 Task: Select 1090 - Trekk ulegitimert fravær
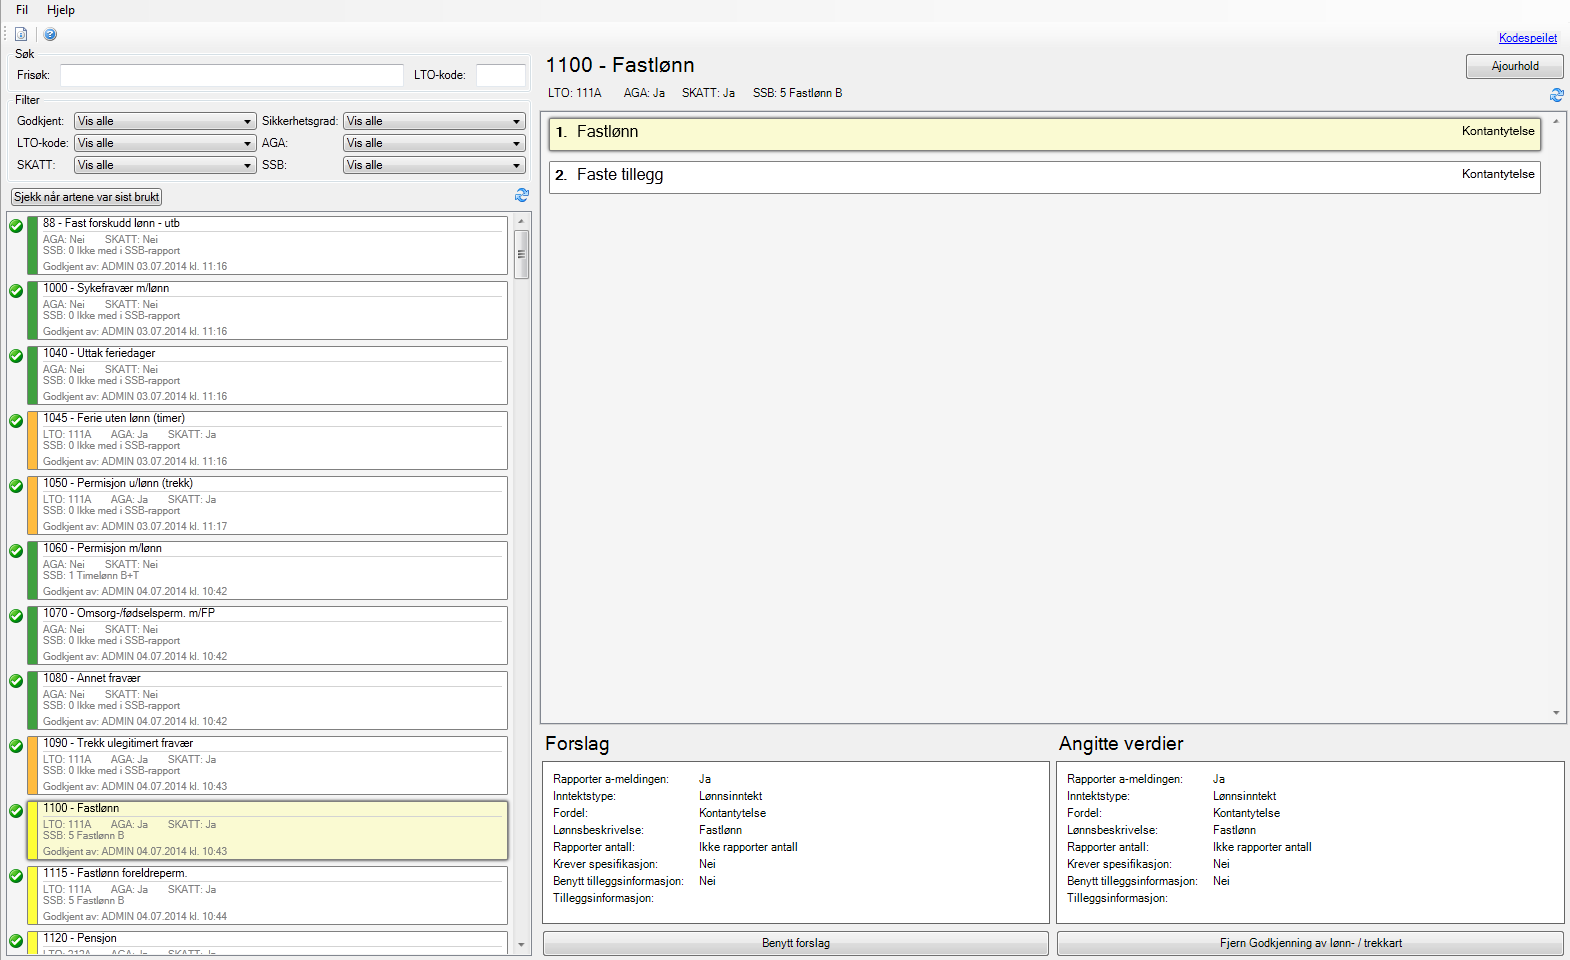pos(267,765)
